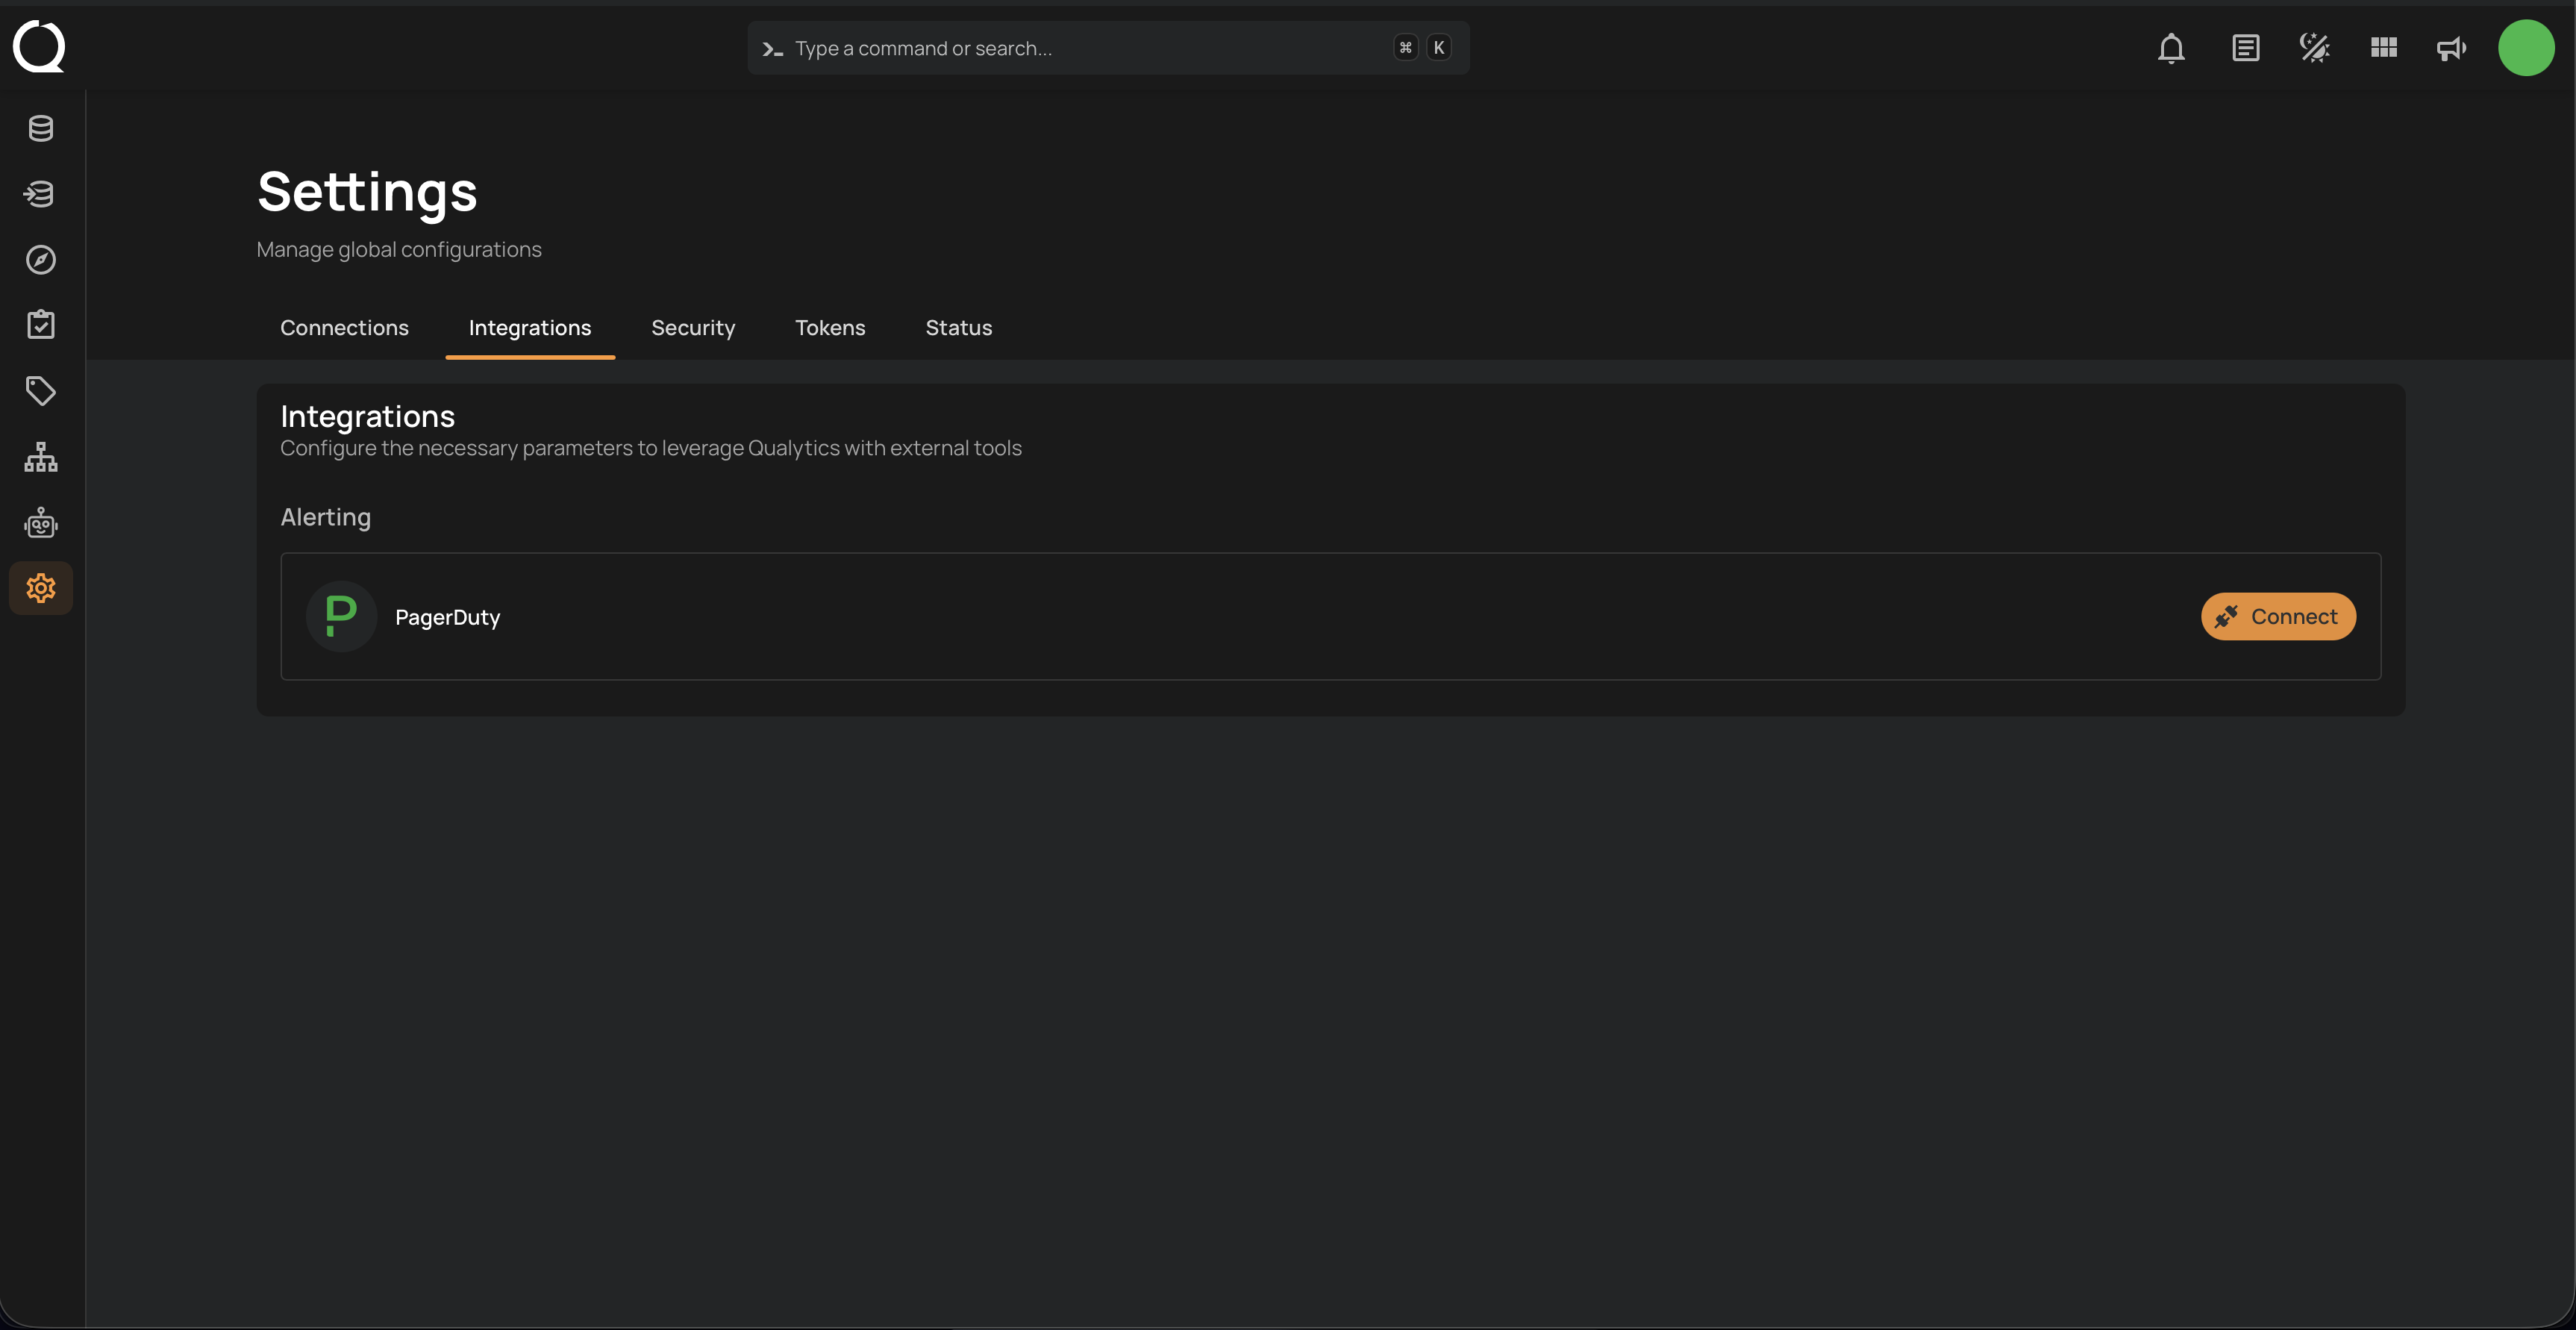Click the green user avatar
The height and width of the screenshot is (1330, 2576).
[x=2526, y=47]
